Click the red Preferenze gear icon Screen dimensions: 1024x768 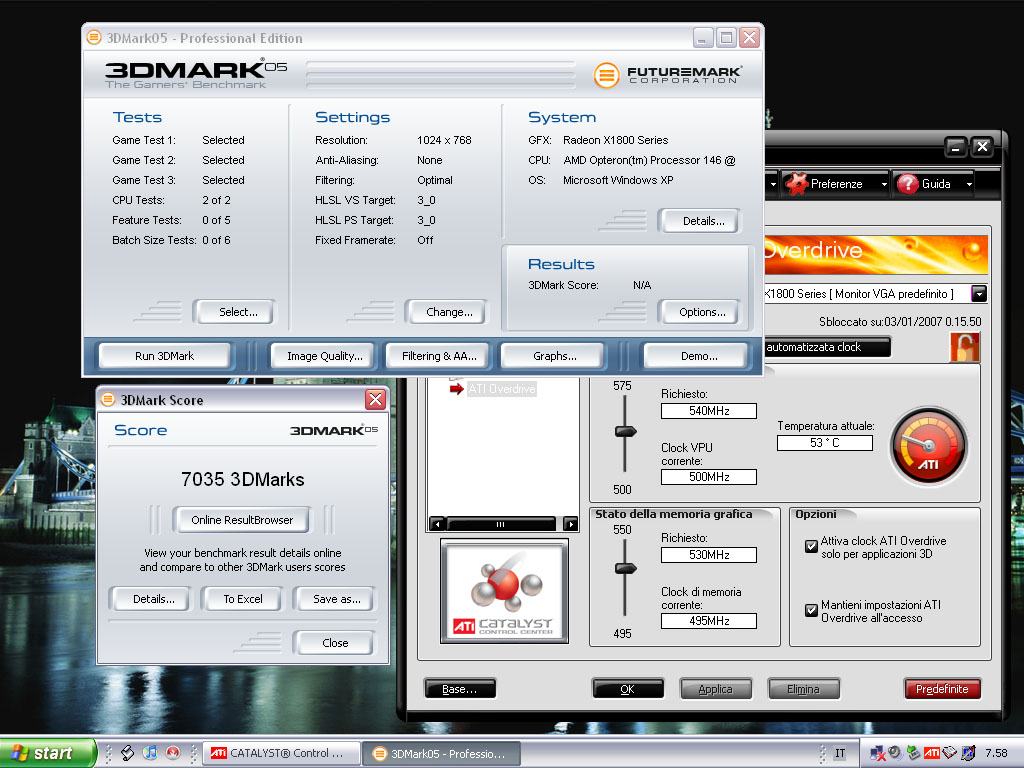(x=797, y=184)
